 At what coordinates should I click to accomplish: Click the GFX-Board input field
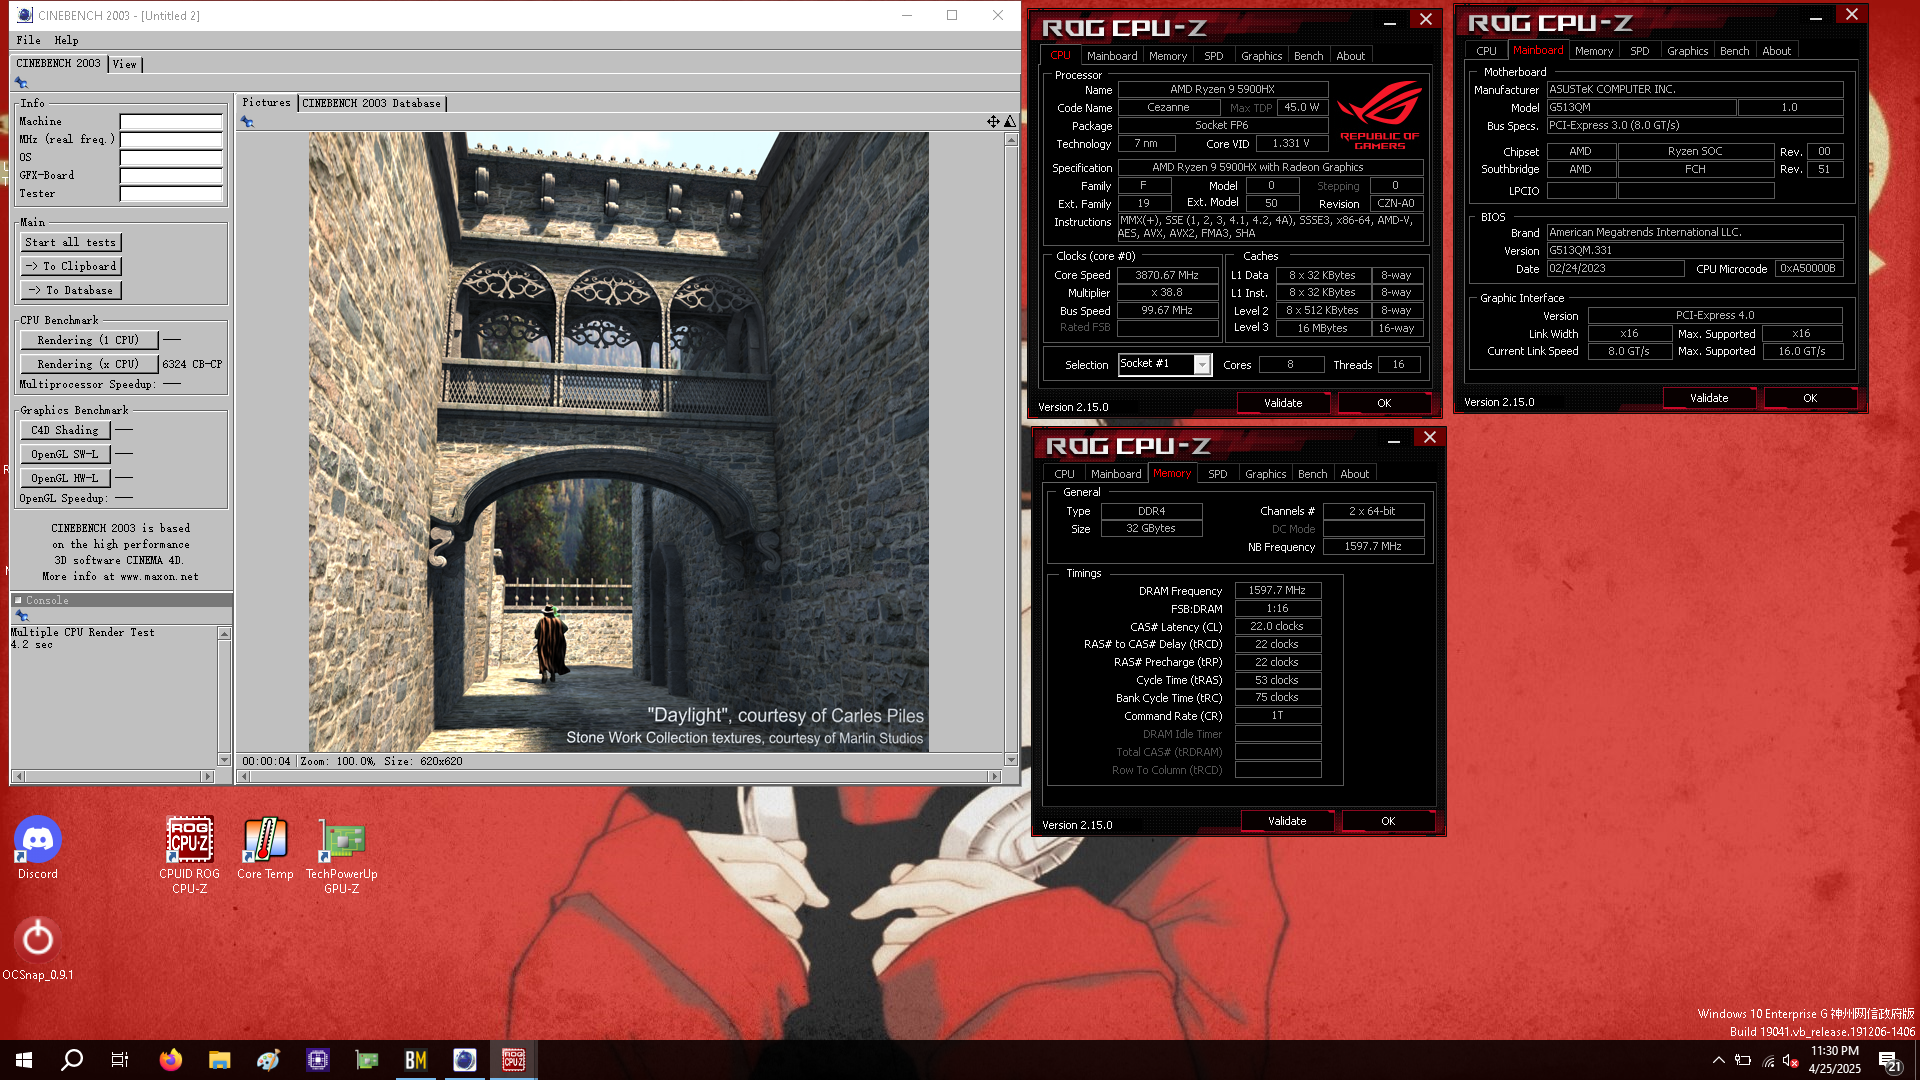[171, 176]
